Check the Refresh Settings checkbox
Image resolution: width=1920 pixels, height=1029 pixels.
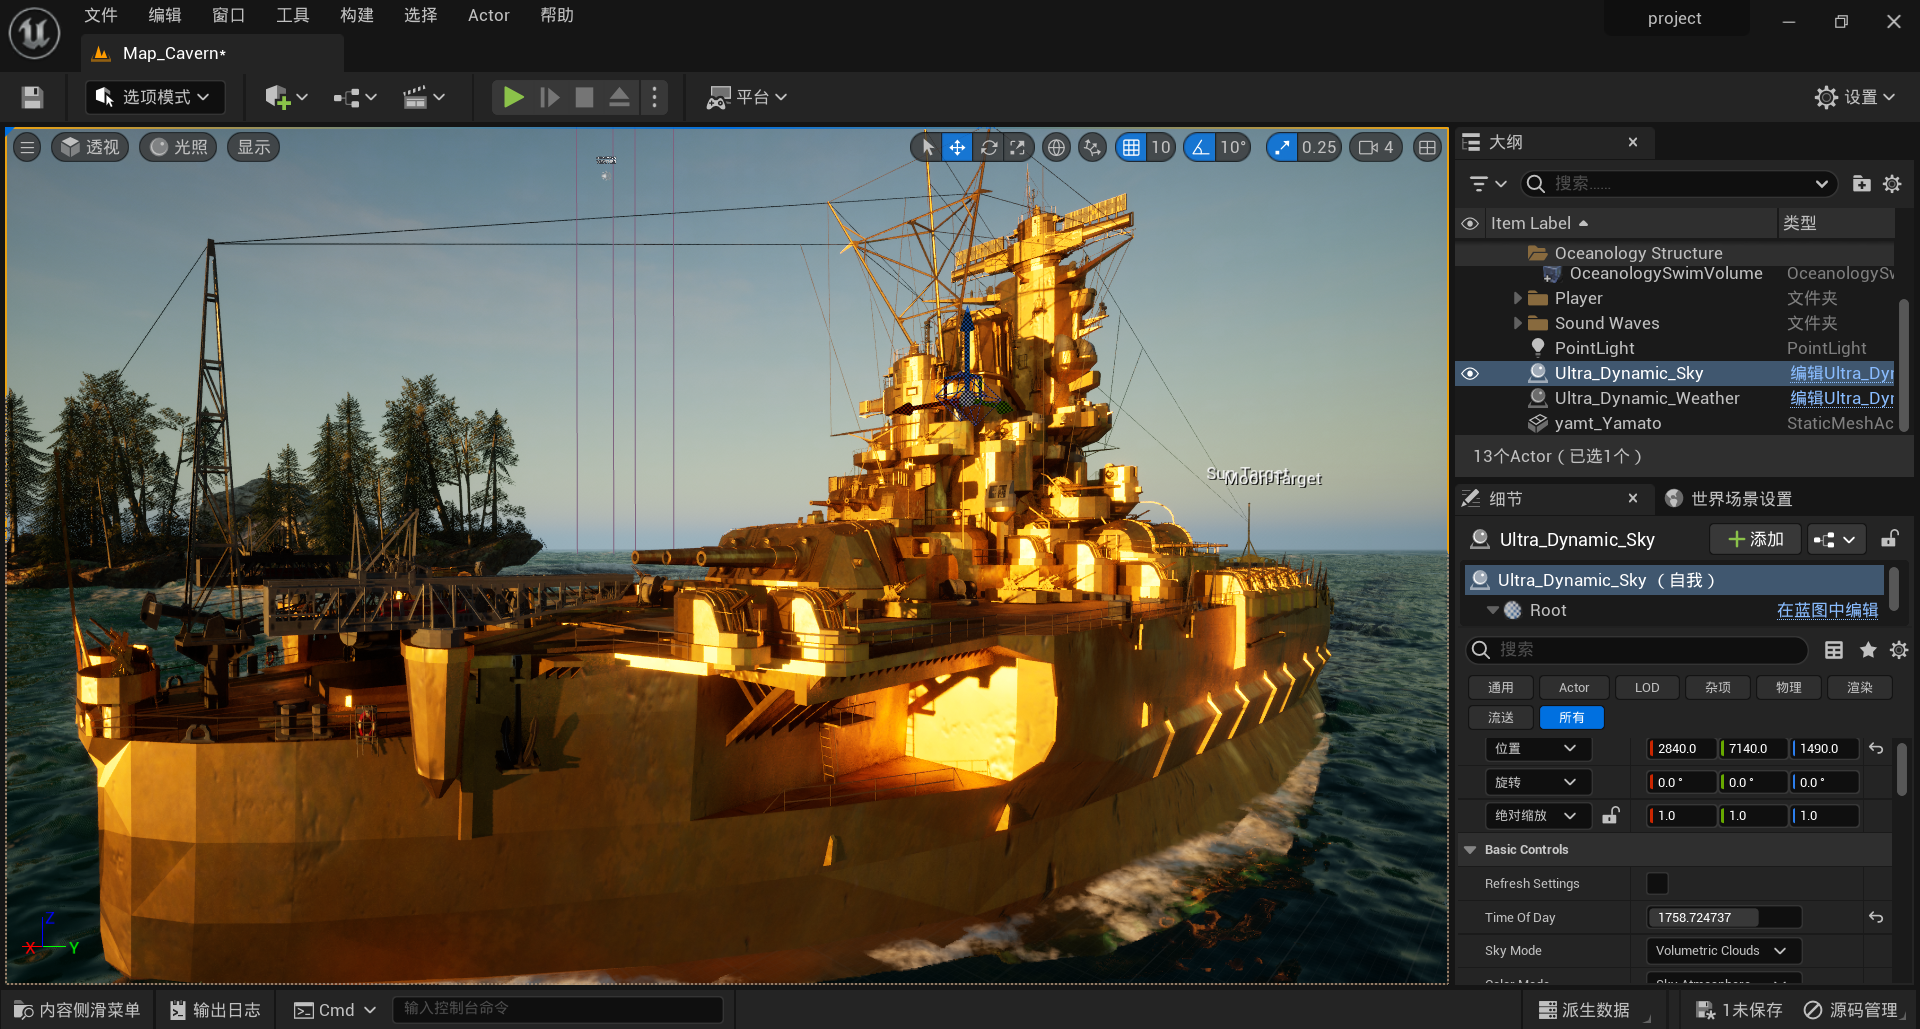pyautogui.click(x=1657, y=883)
